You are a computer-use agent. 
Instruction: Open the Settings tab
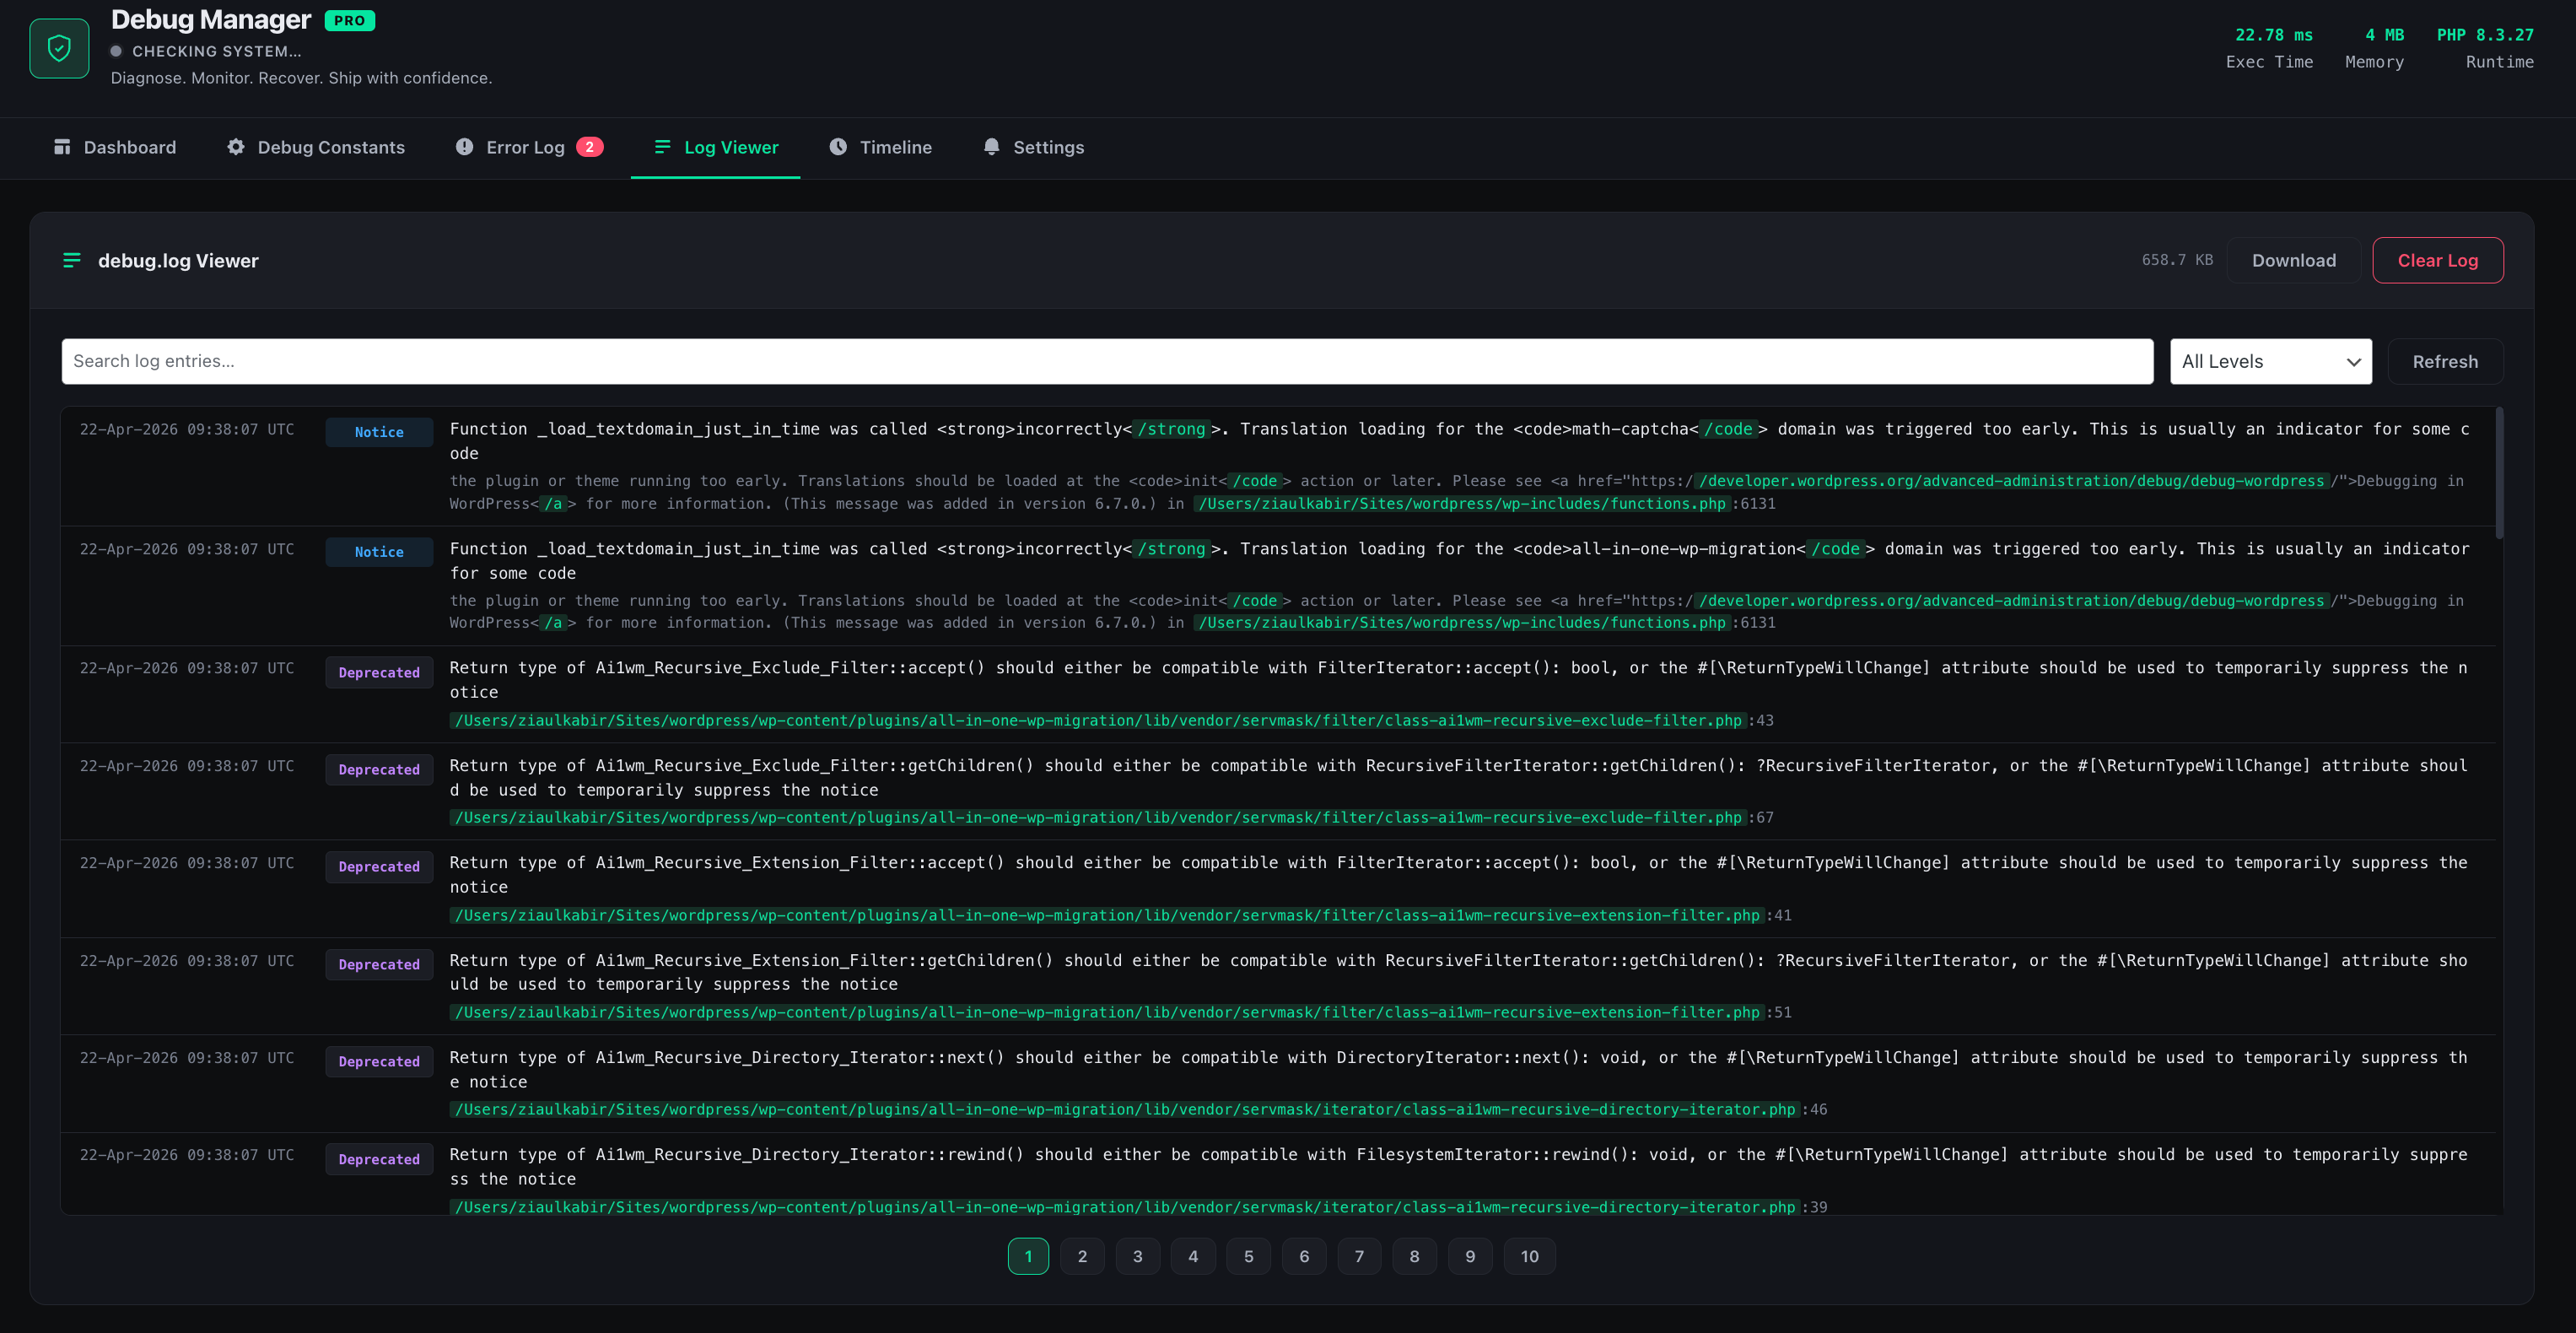tap(1034, 147)
